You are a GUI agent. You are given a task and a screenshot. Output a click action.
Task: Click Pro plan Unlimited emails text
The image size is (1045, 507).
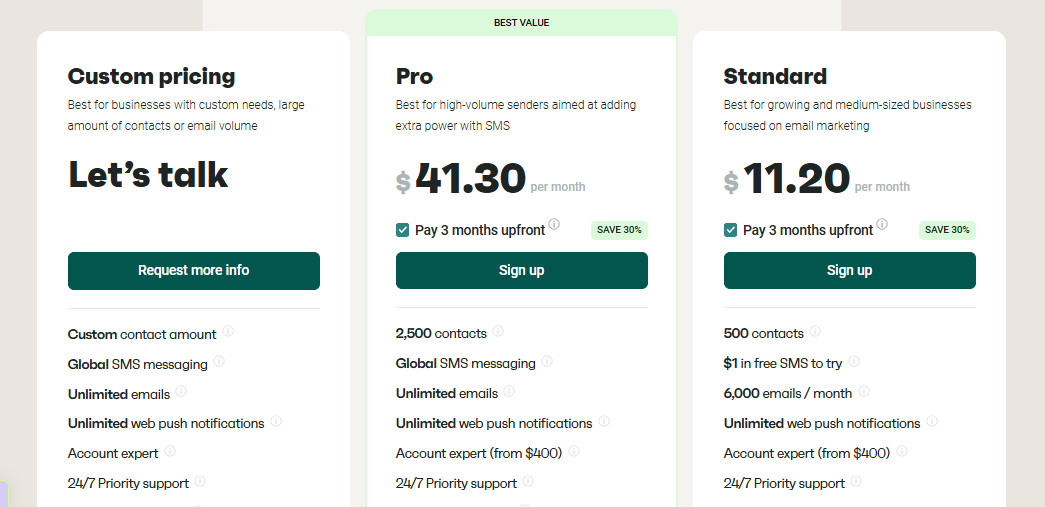(x=447, y=394)
